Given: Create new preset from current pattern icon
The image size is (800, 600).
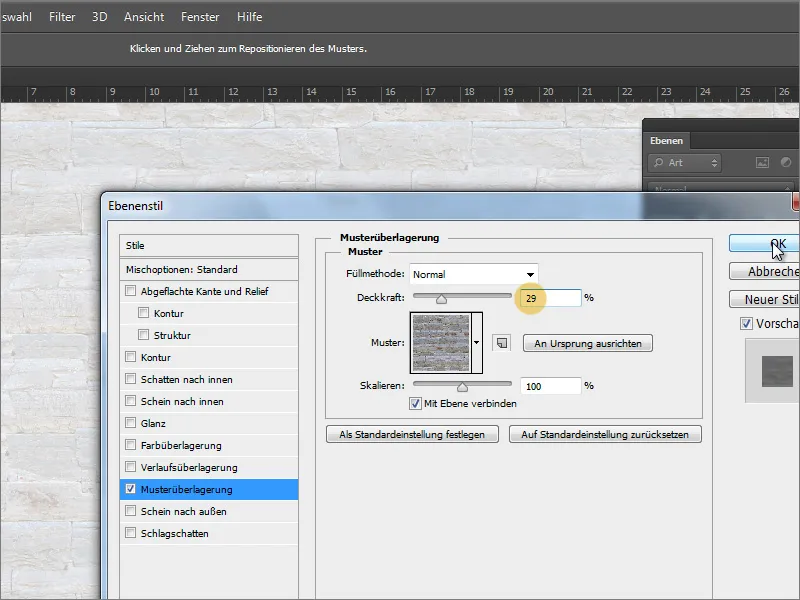Looking at the screenshot, I should pyautogui.click(x=502, y=343).
